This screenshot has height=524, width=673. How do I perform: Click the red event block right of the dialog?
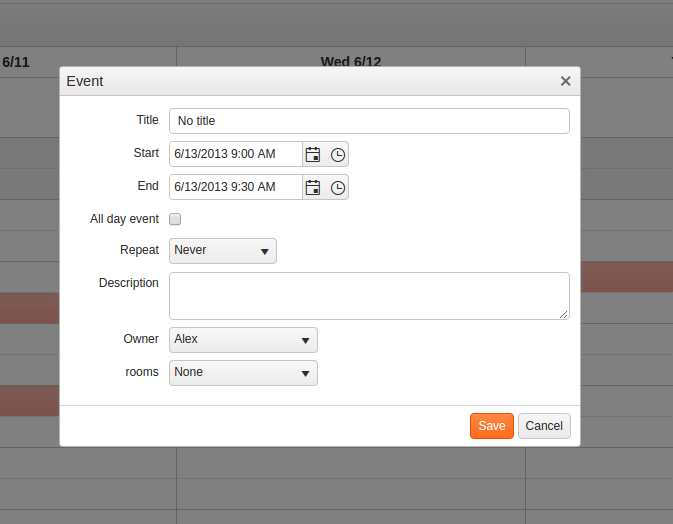click(626, 277)
